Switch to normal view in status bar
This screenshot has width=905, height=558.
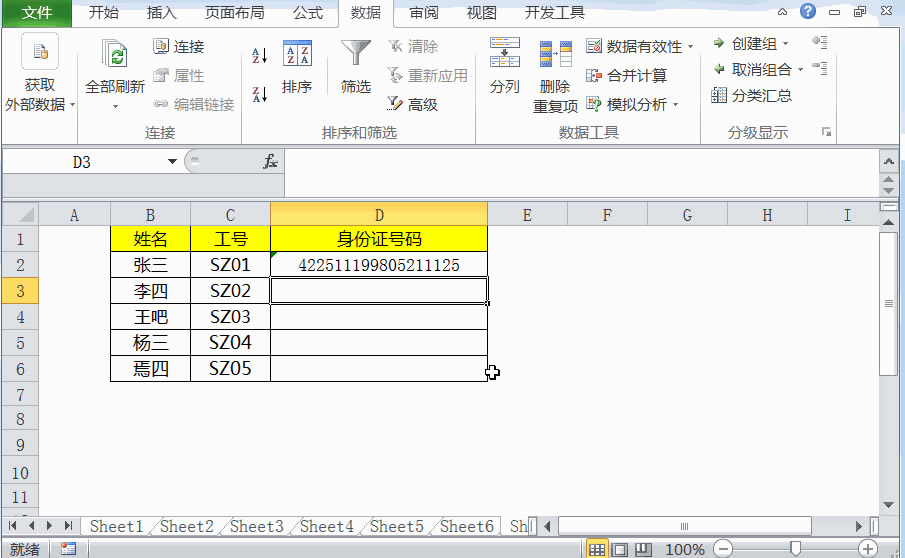pyautogui.click(x=597, y=549)
